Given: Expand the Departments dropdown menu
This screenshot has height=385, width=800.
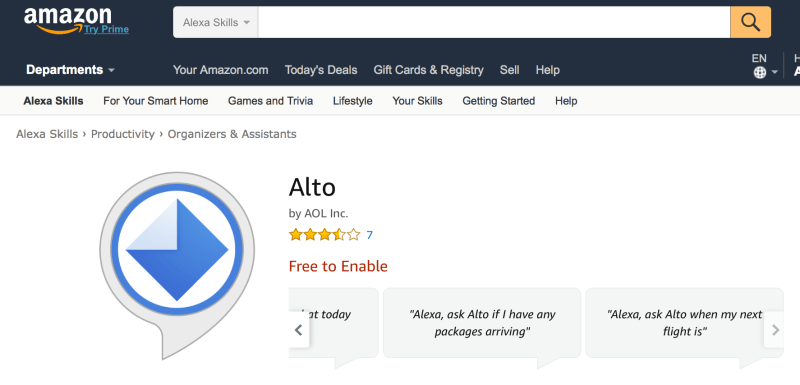Looking at the screenshot, I should 70,70.
